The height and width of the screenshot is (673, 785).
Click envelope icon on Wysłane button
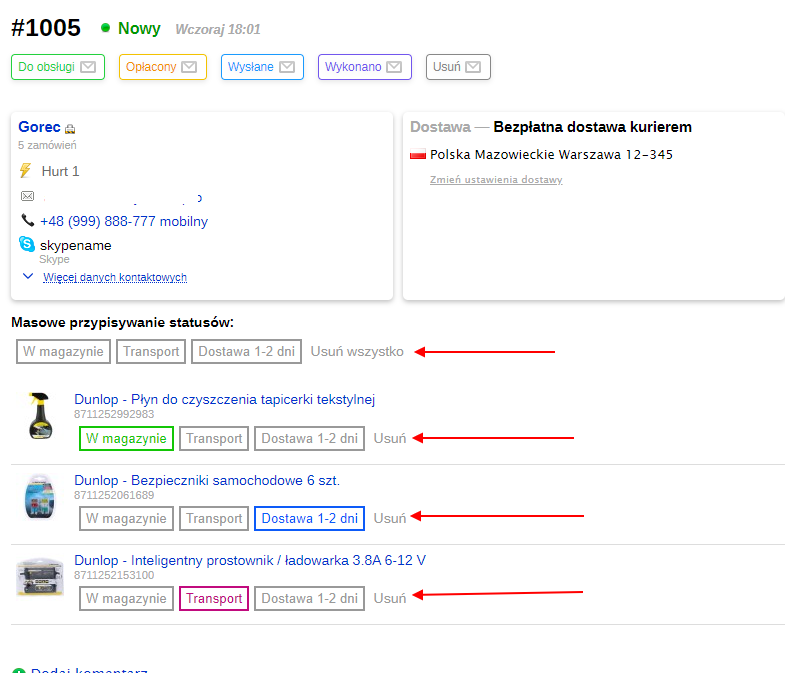coord(287,67)
